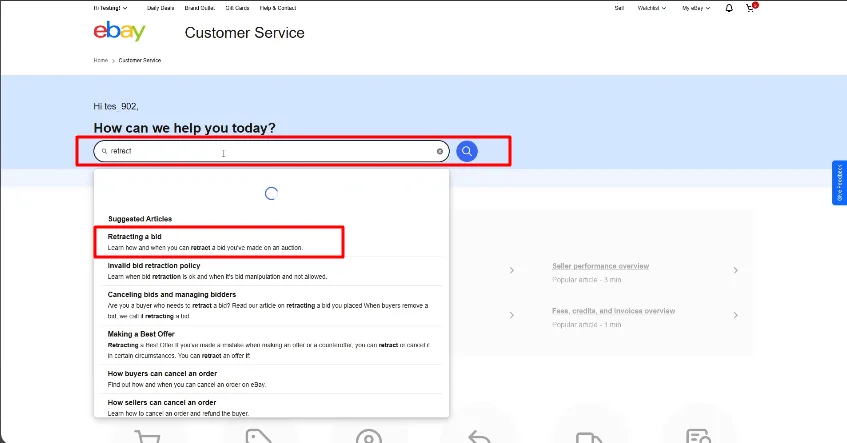The image size is (847, 443).
Task: Click the shopping cart category icon at the bottom
Action: tap(147, 437)
